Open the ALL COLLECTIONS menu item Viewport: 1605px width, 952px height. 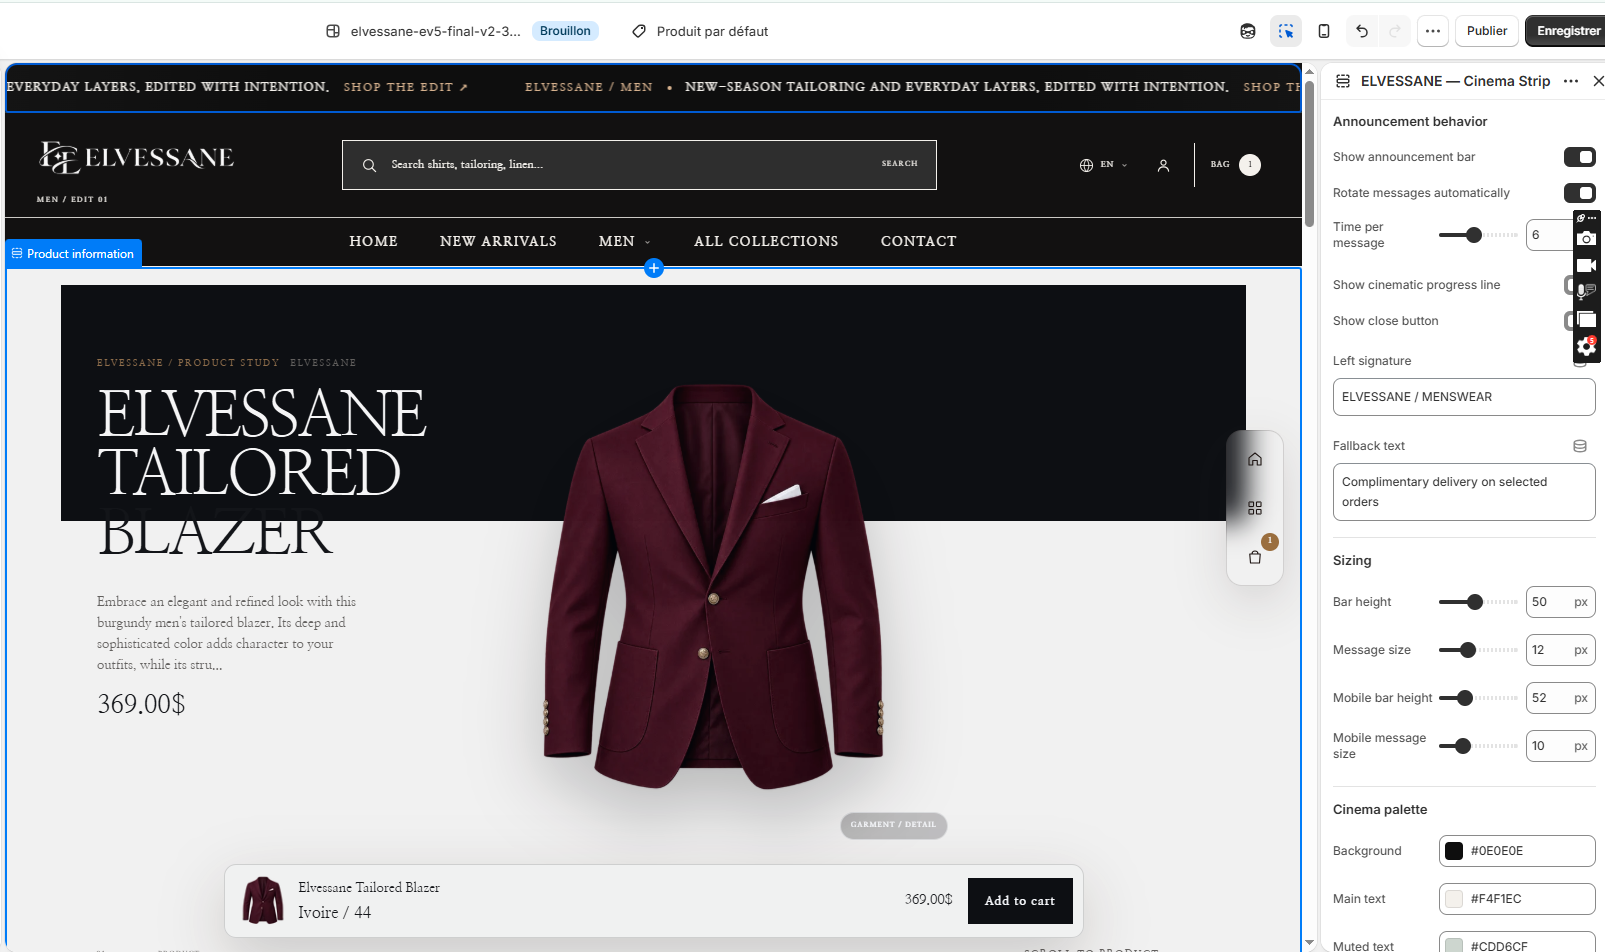pyautogui.click(x=766, y=241)
